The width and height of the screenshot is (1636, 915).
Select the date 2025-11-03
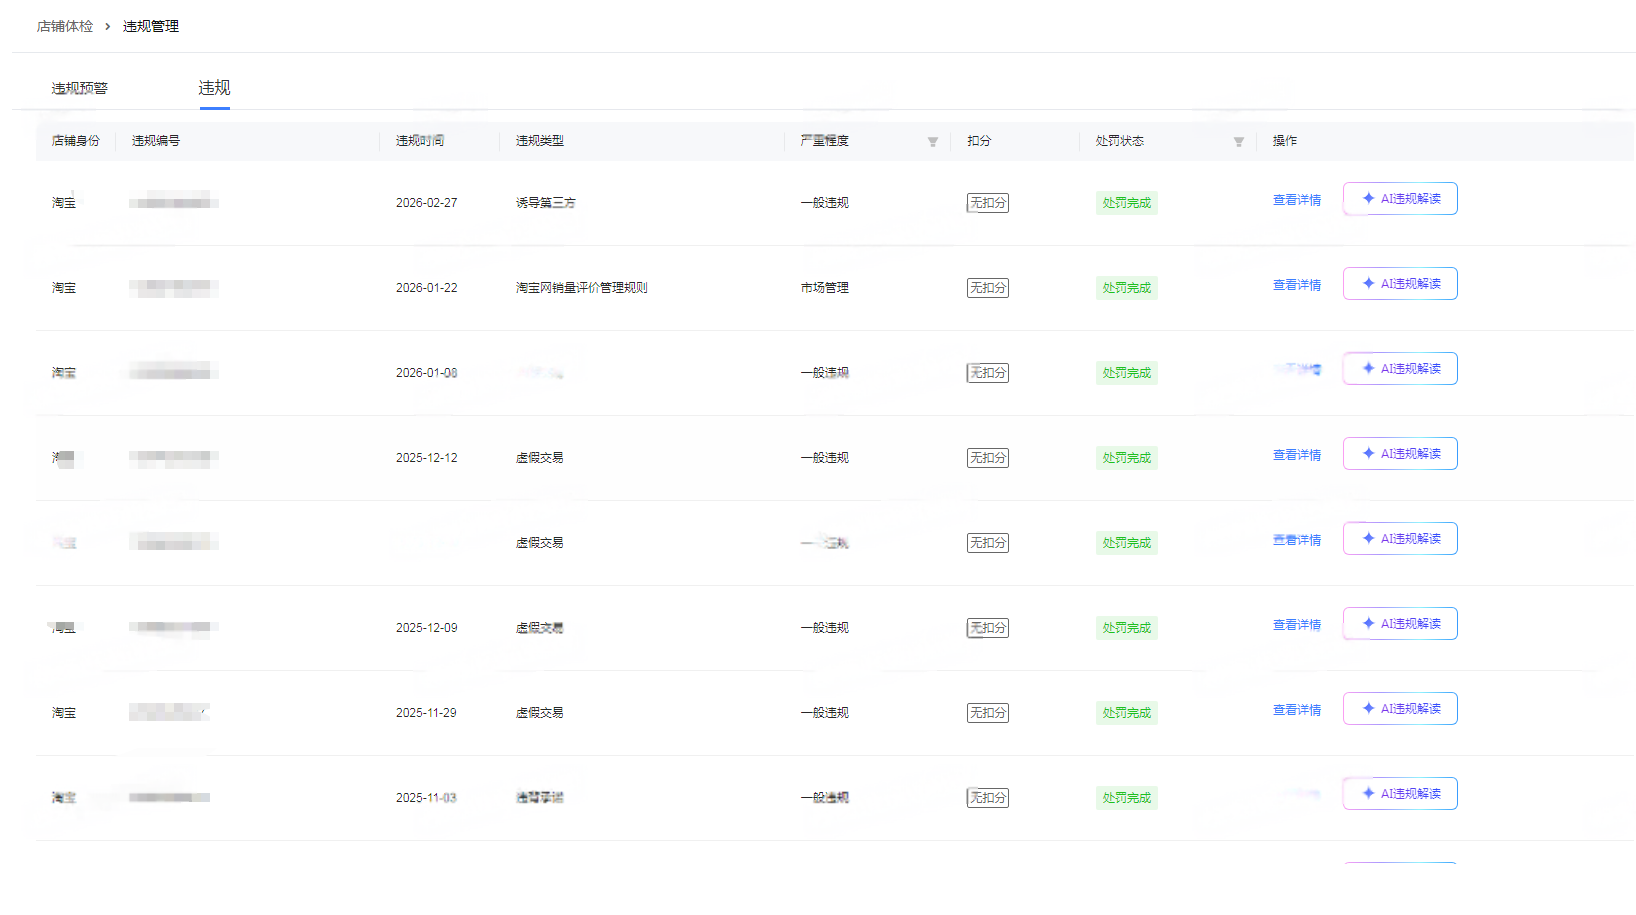(x=427, y=798)
